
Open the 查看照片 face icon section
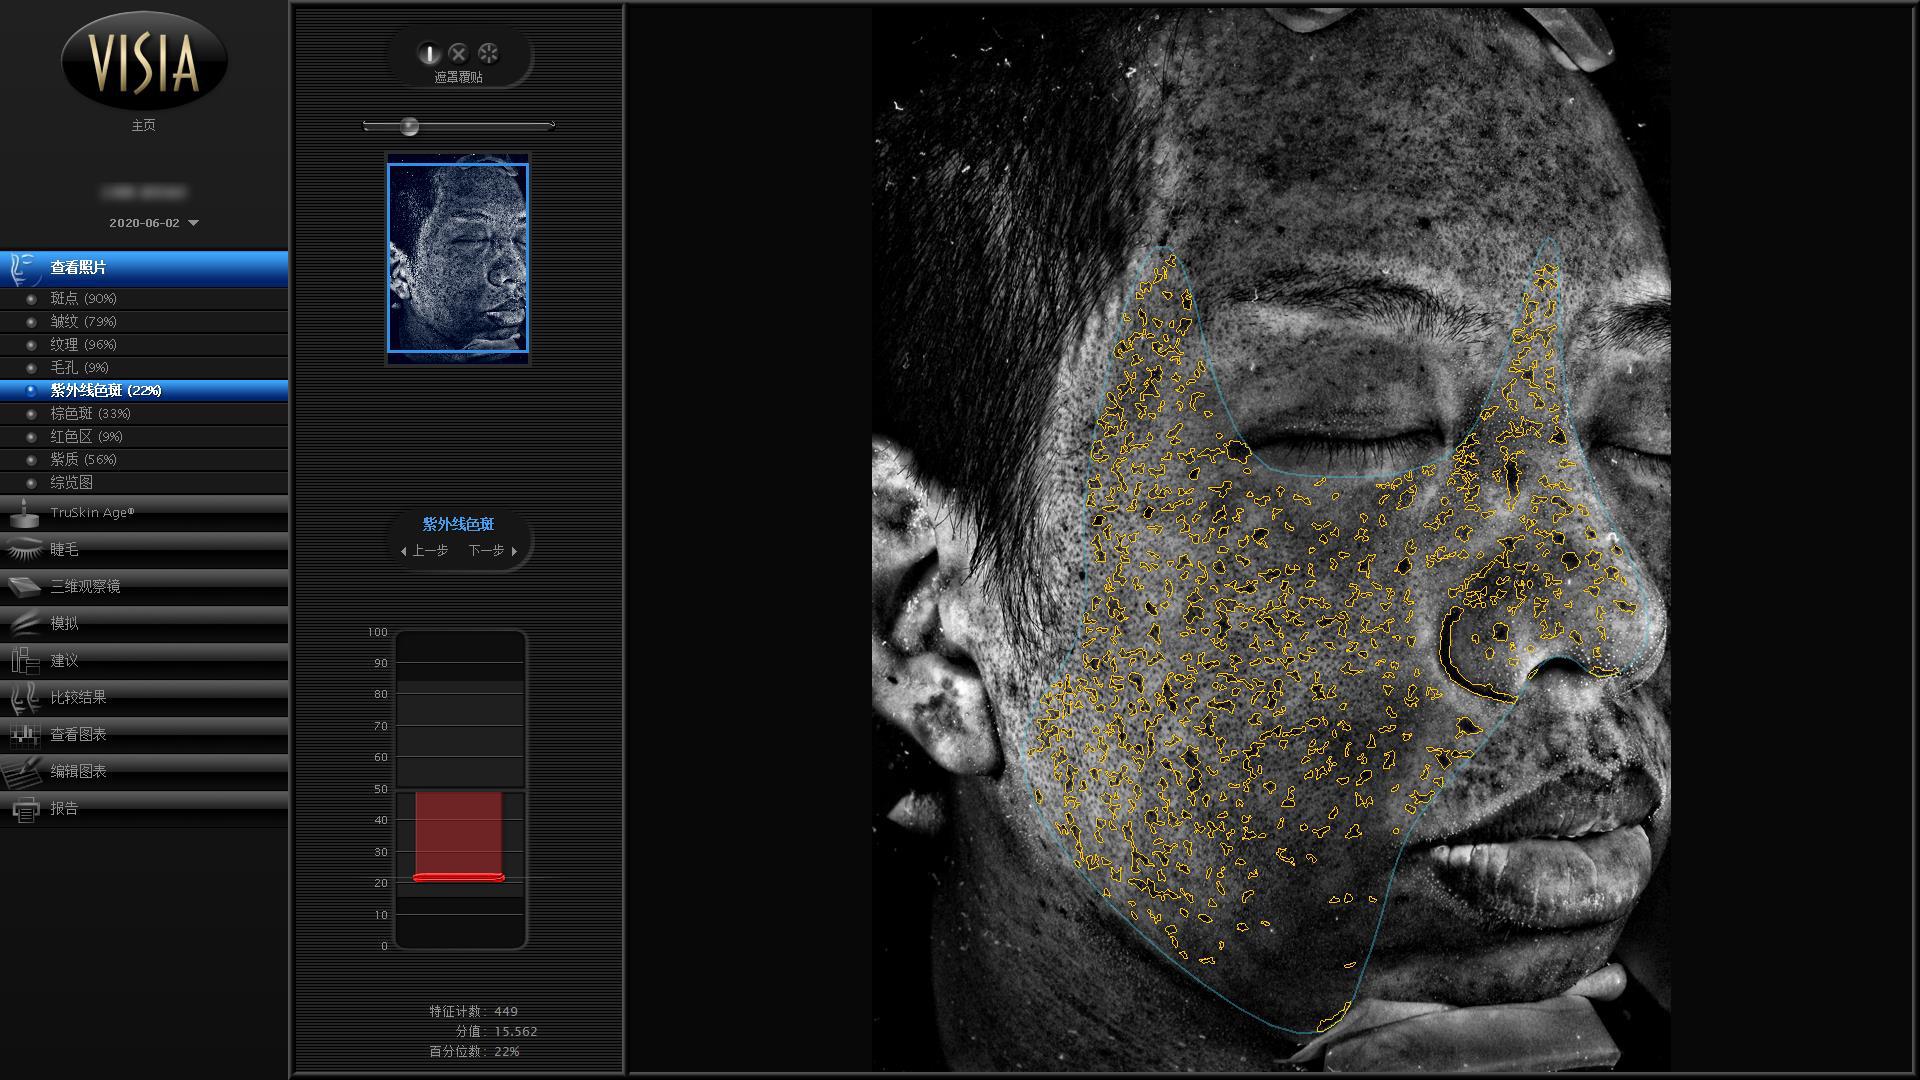tap(24, 268)
